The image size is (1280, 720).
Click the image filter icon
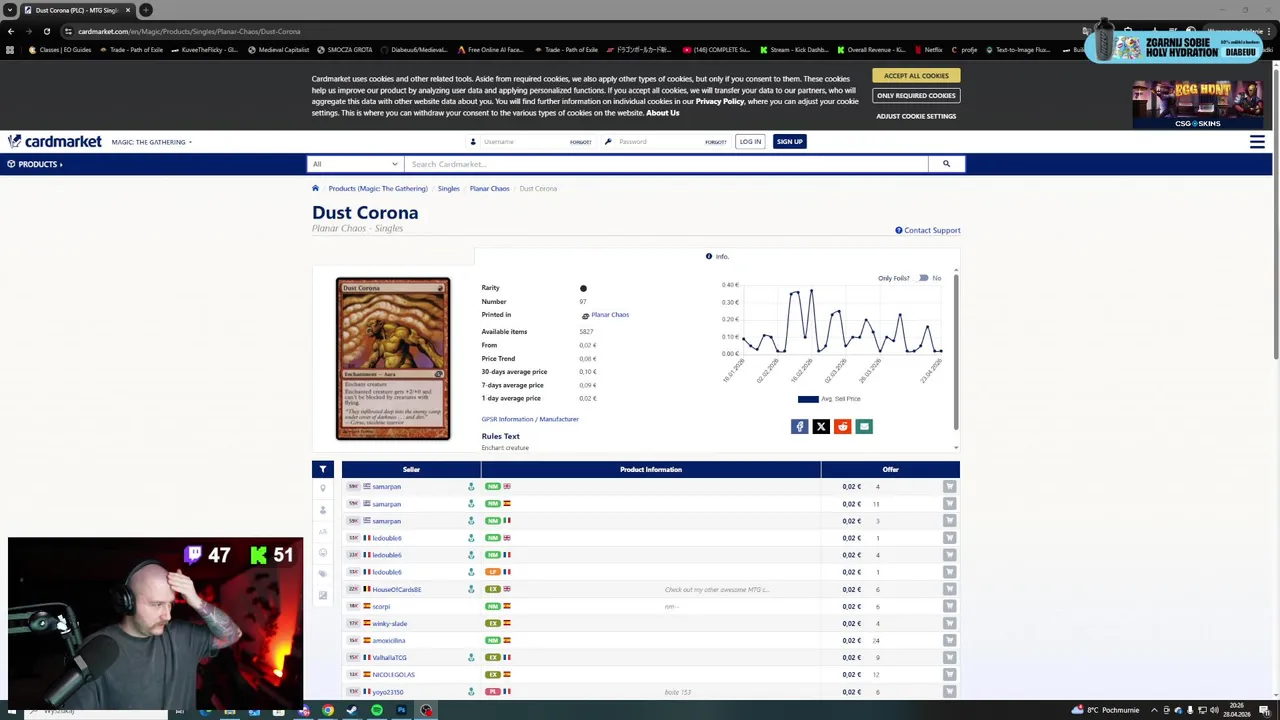[x=322, y=596]
